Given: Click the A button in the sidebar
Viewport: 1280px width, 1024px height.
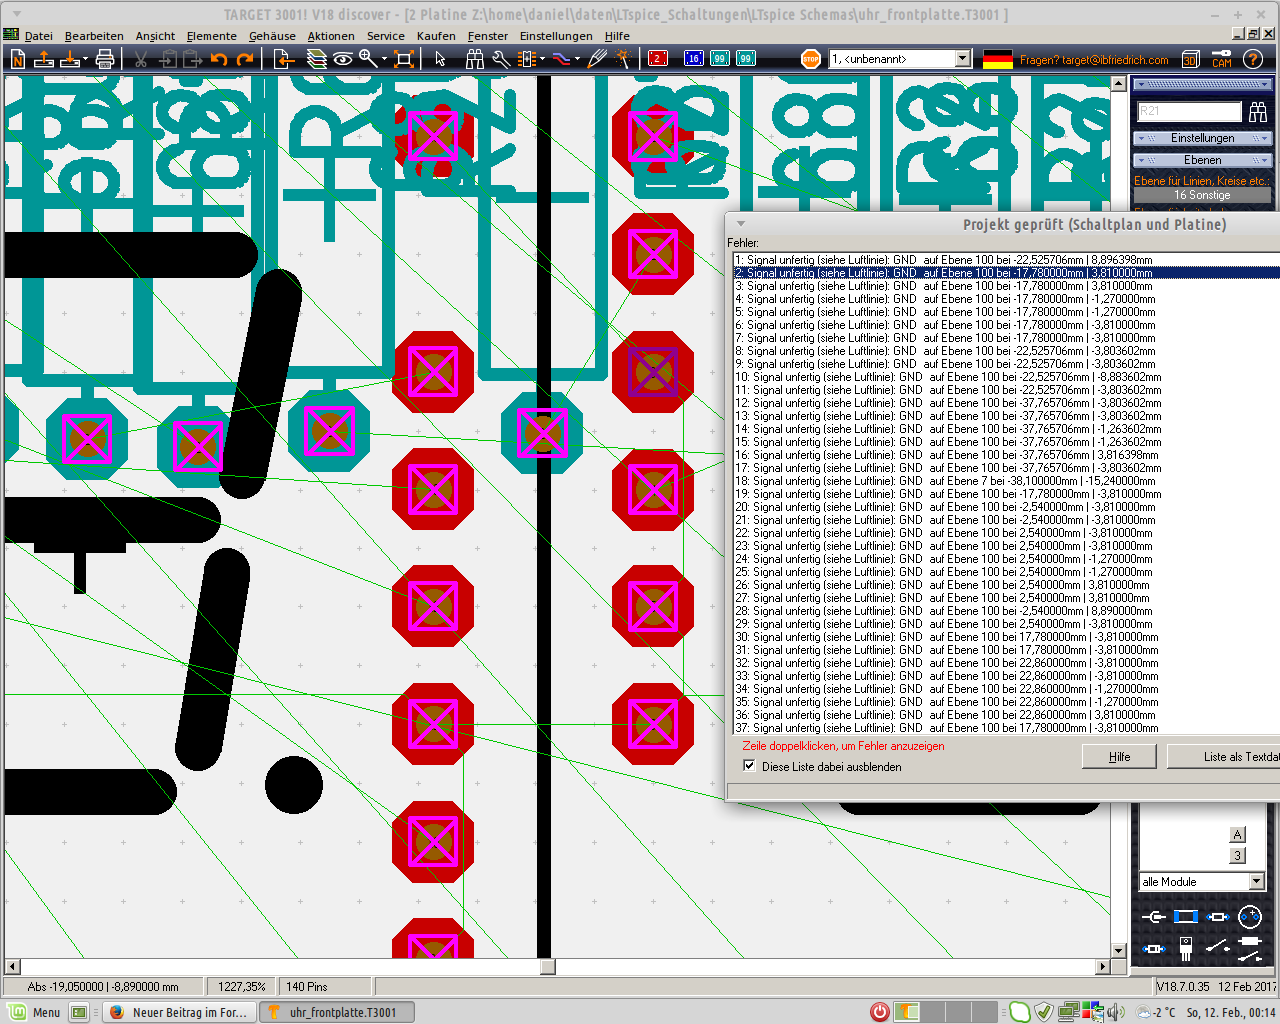Looking at the screenshot, I should 1237,835.
